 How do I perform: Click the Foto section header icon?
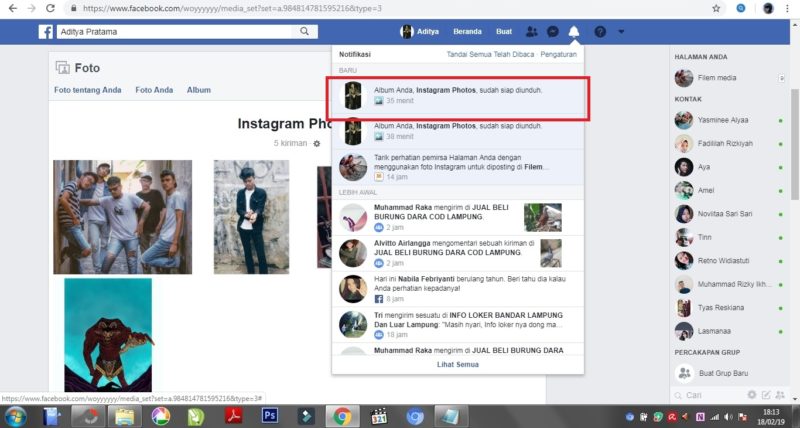tap(62, 68)
